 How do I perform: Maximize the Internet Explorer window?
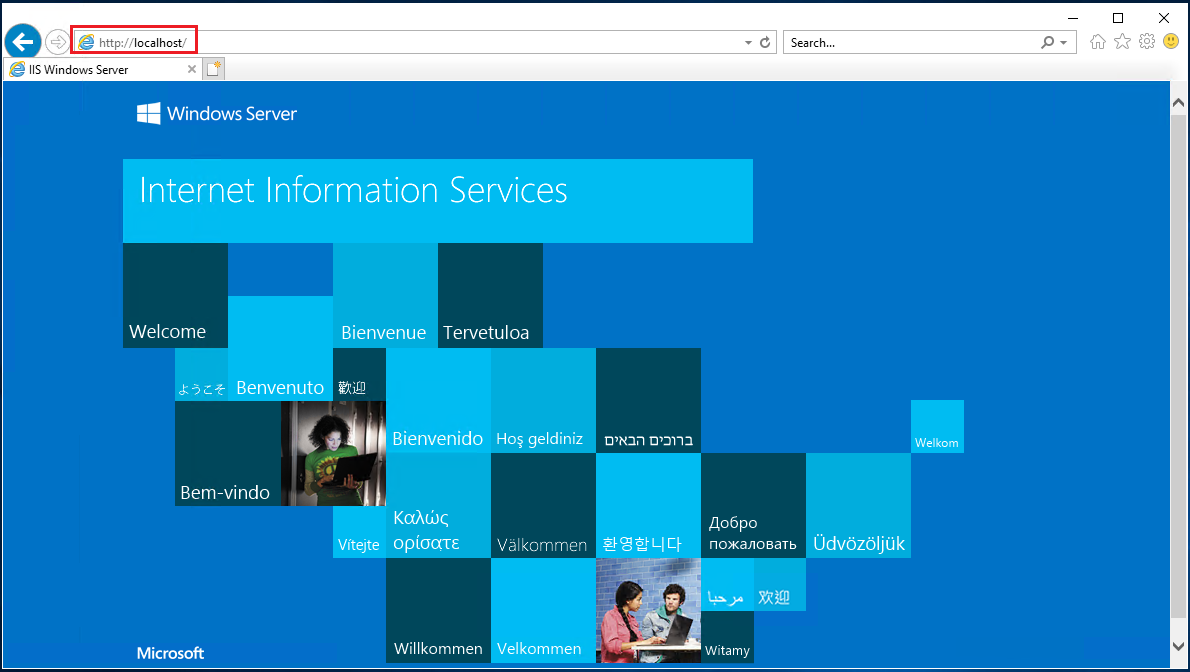tap(1118, 17)
